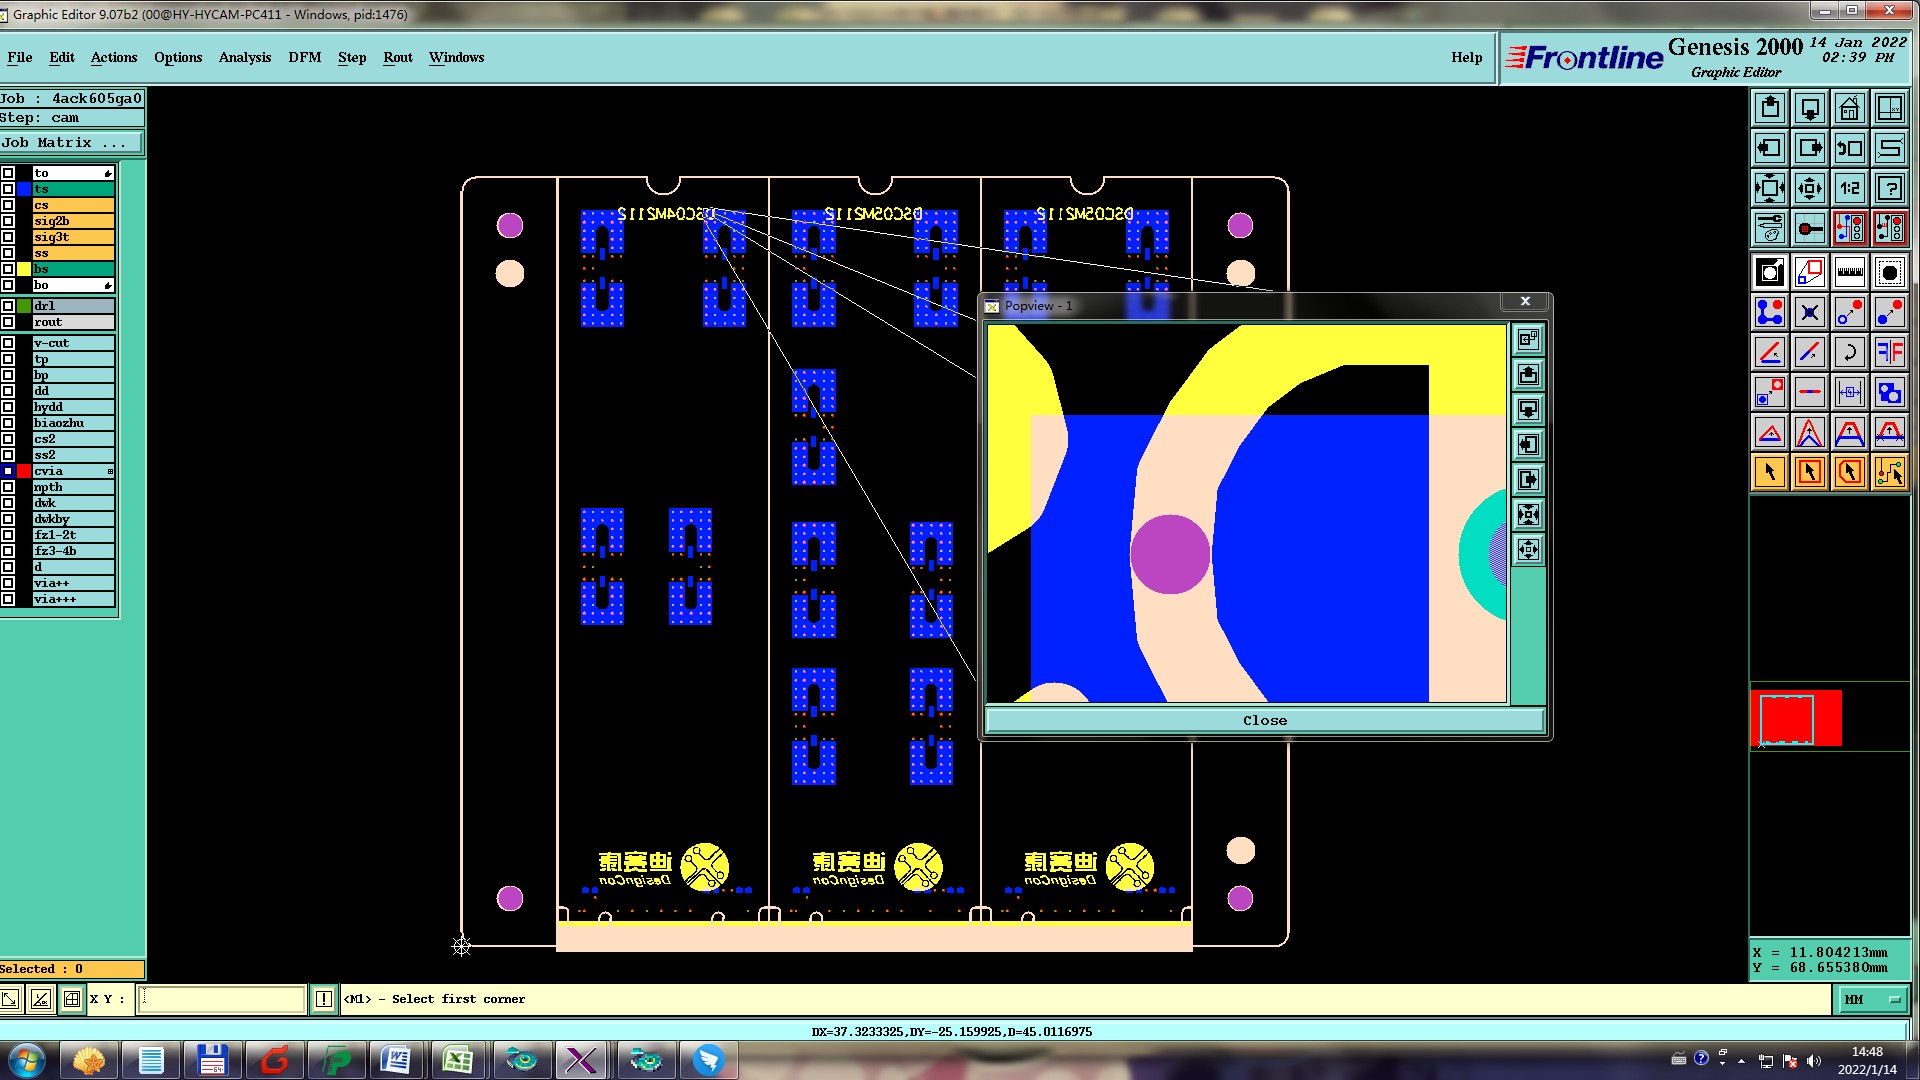Open the Excel icon in the taskbar
Screen dimensions: 1920x1080
[458, 1059]
